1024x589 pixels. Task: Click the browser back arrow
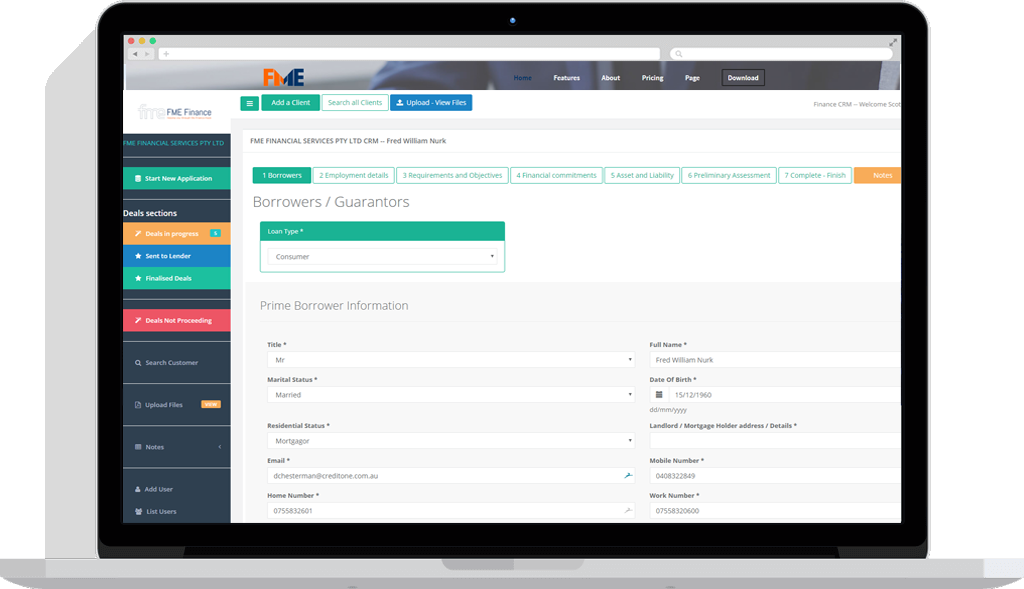(135, 54)
